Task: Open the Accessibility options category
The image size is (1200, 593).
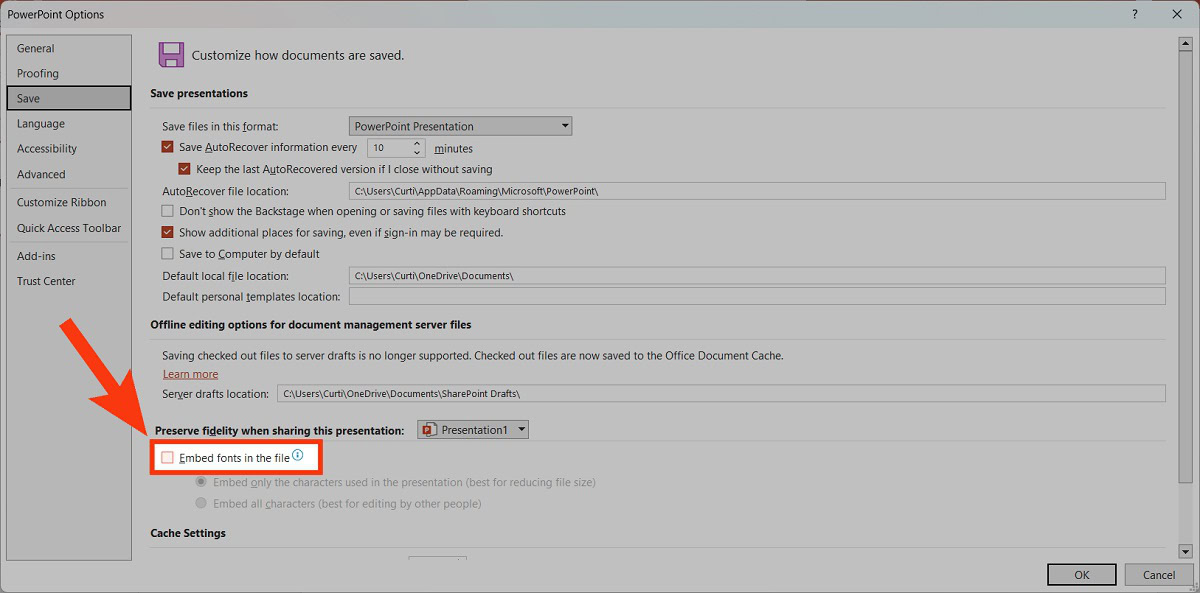Action: point(68,149)
